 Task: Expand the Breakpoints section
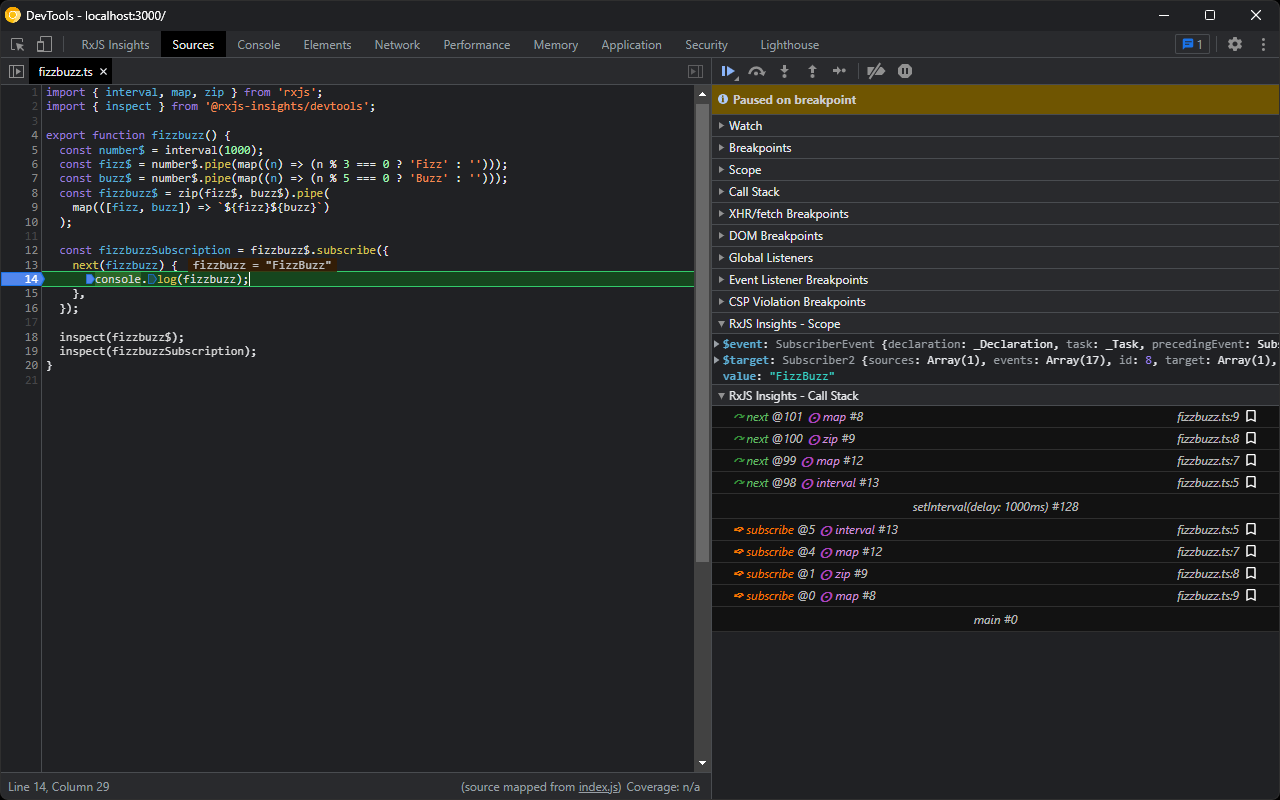(996, 148)
